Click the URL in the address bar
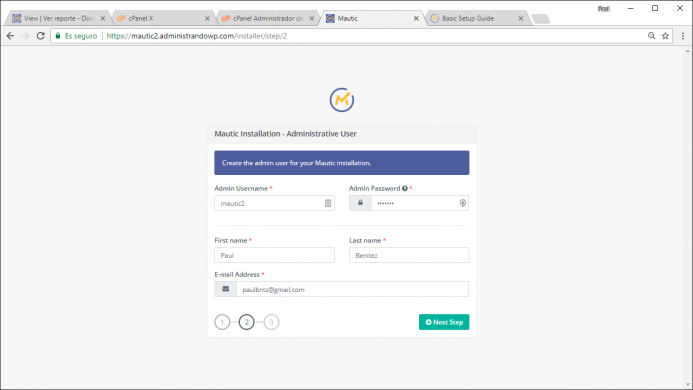 (x=197, y=36)
